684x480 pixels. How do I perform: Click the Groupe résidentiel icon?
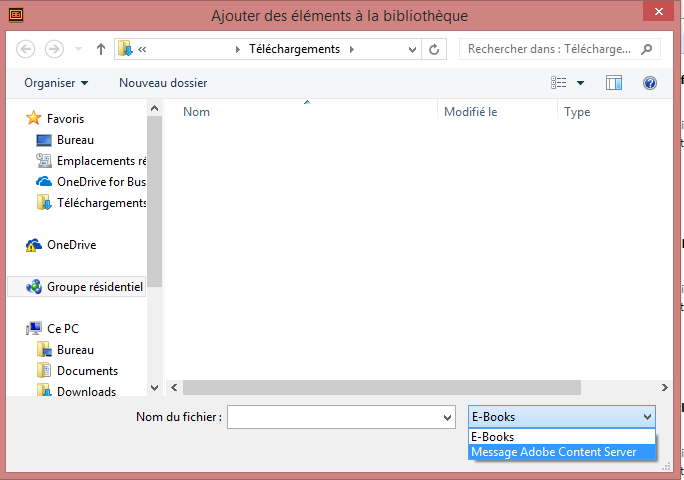click(x=34, y=287)
